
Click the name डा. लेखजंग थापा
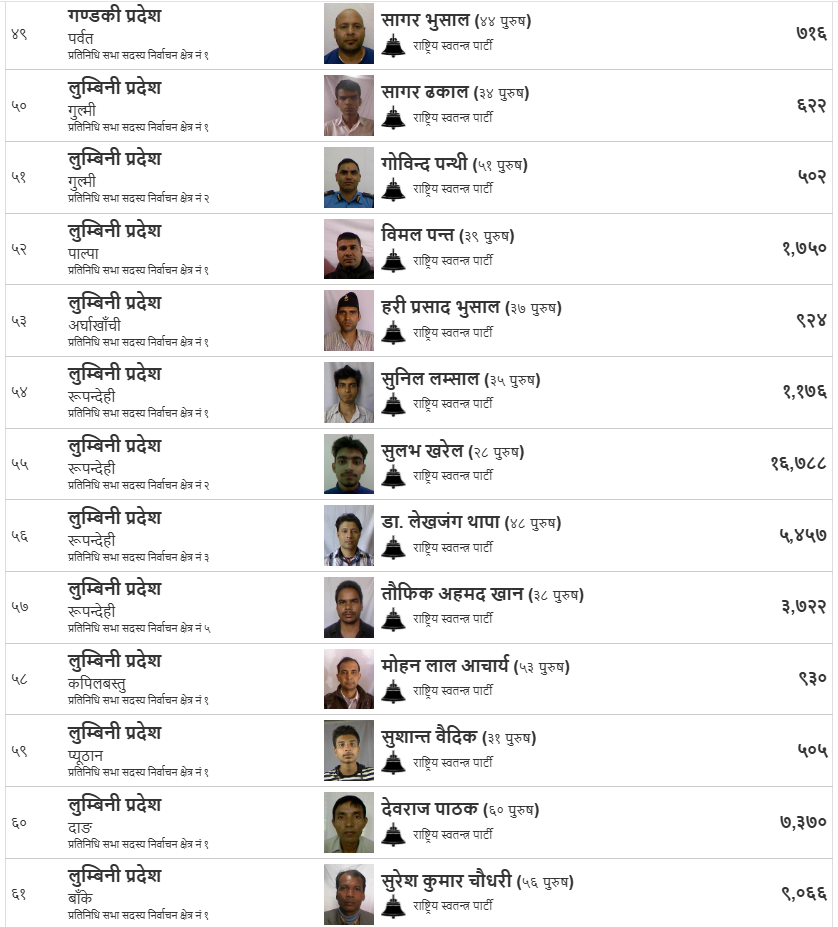click(x=452, y=522)
